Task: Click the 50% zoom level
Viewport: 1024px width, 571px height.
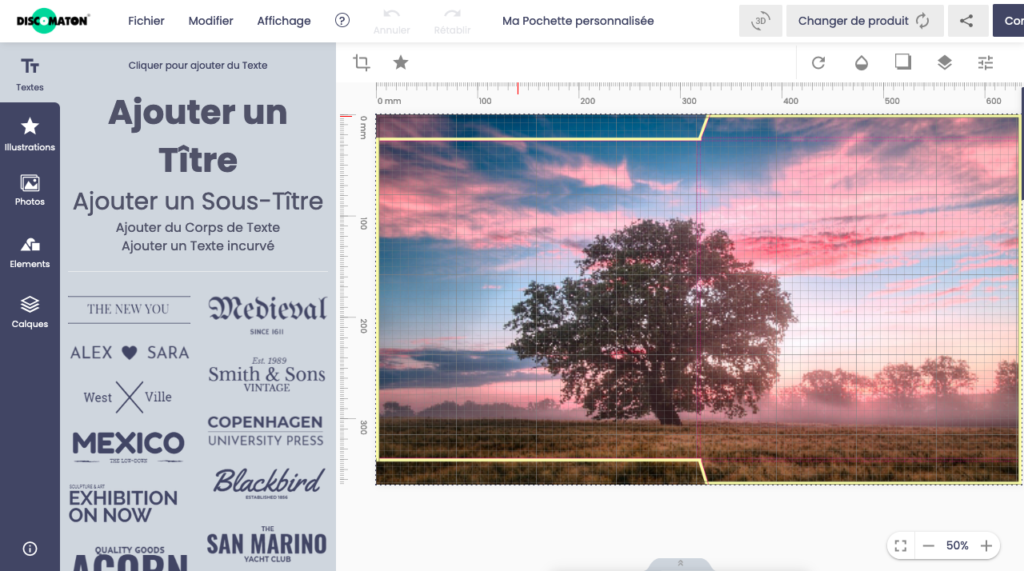Action: [x=957, y=546]
